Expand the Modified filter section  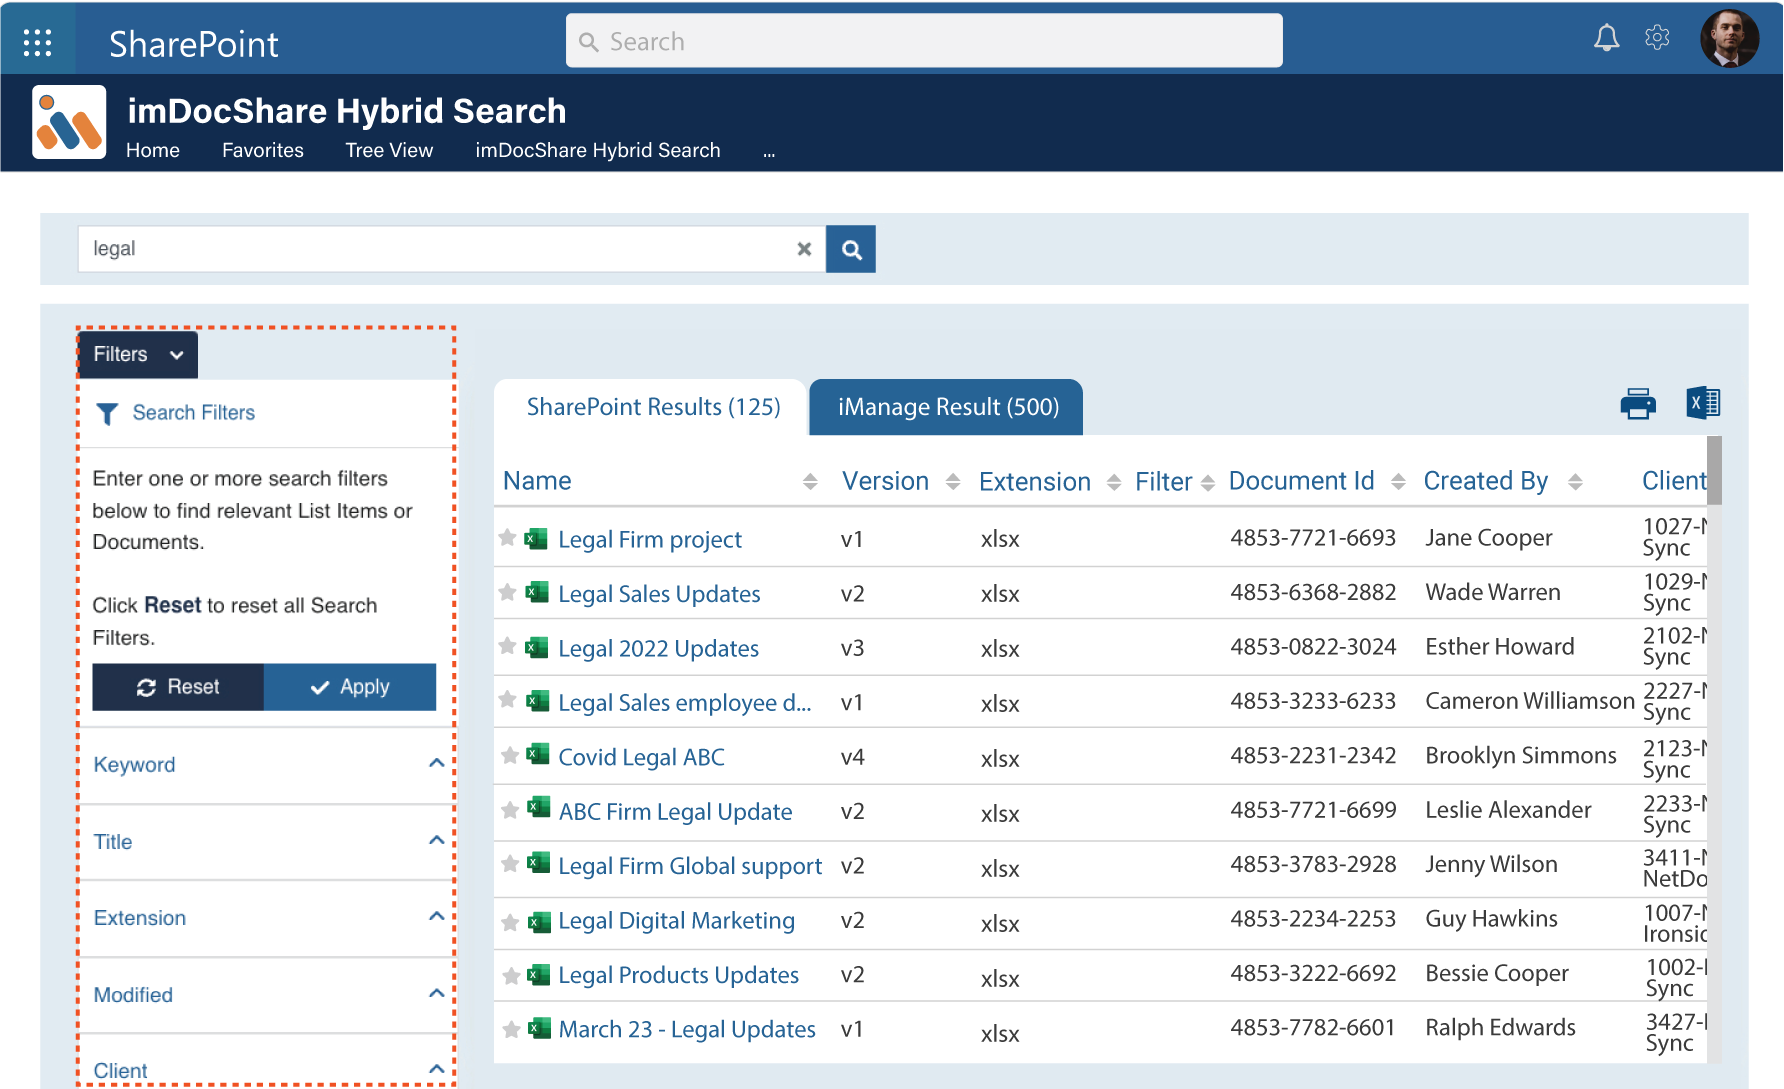coord(436,994)
